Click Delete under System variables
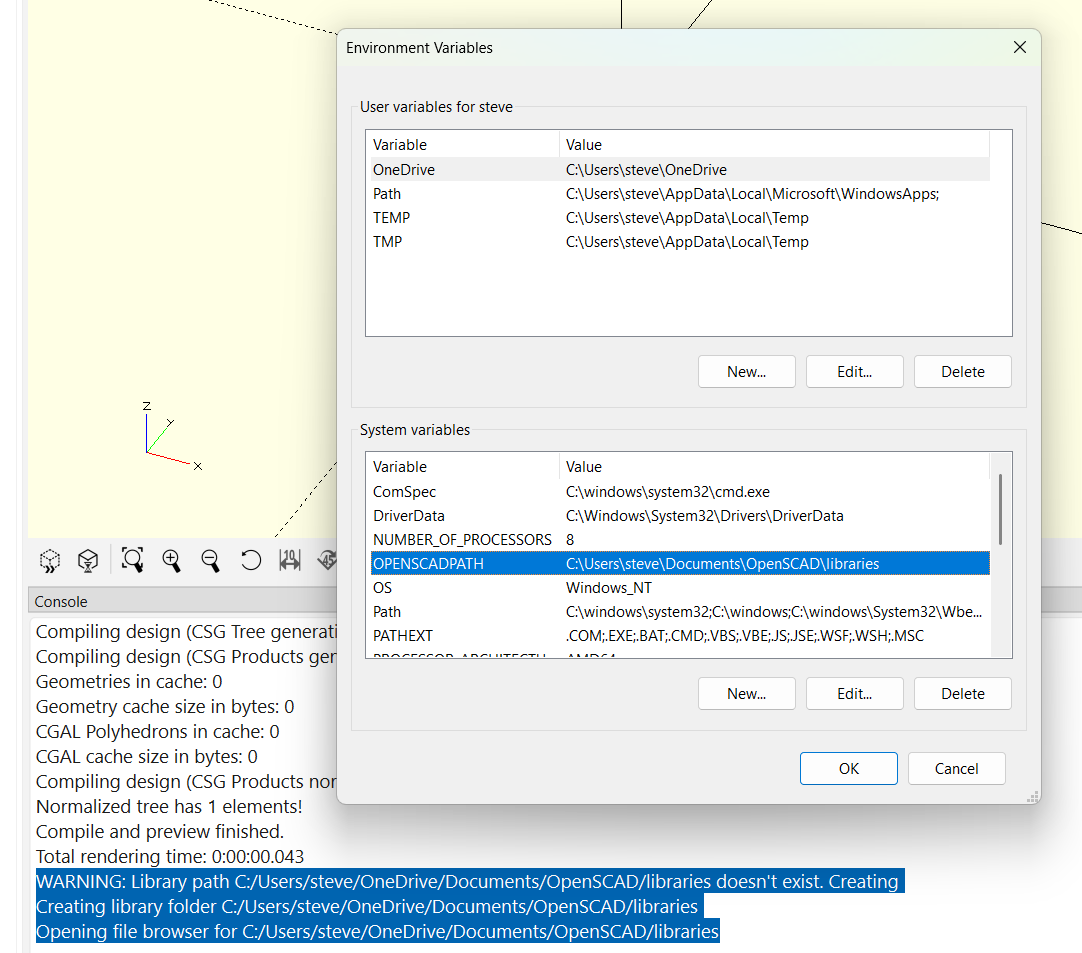Screen dimensions: 1082x953 pyautogui.click(x=963, y=694)
